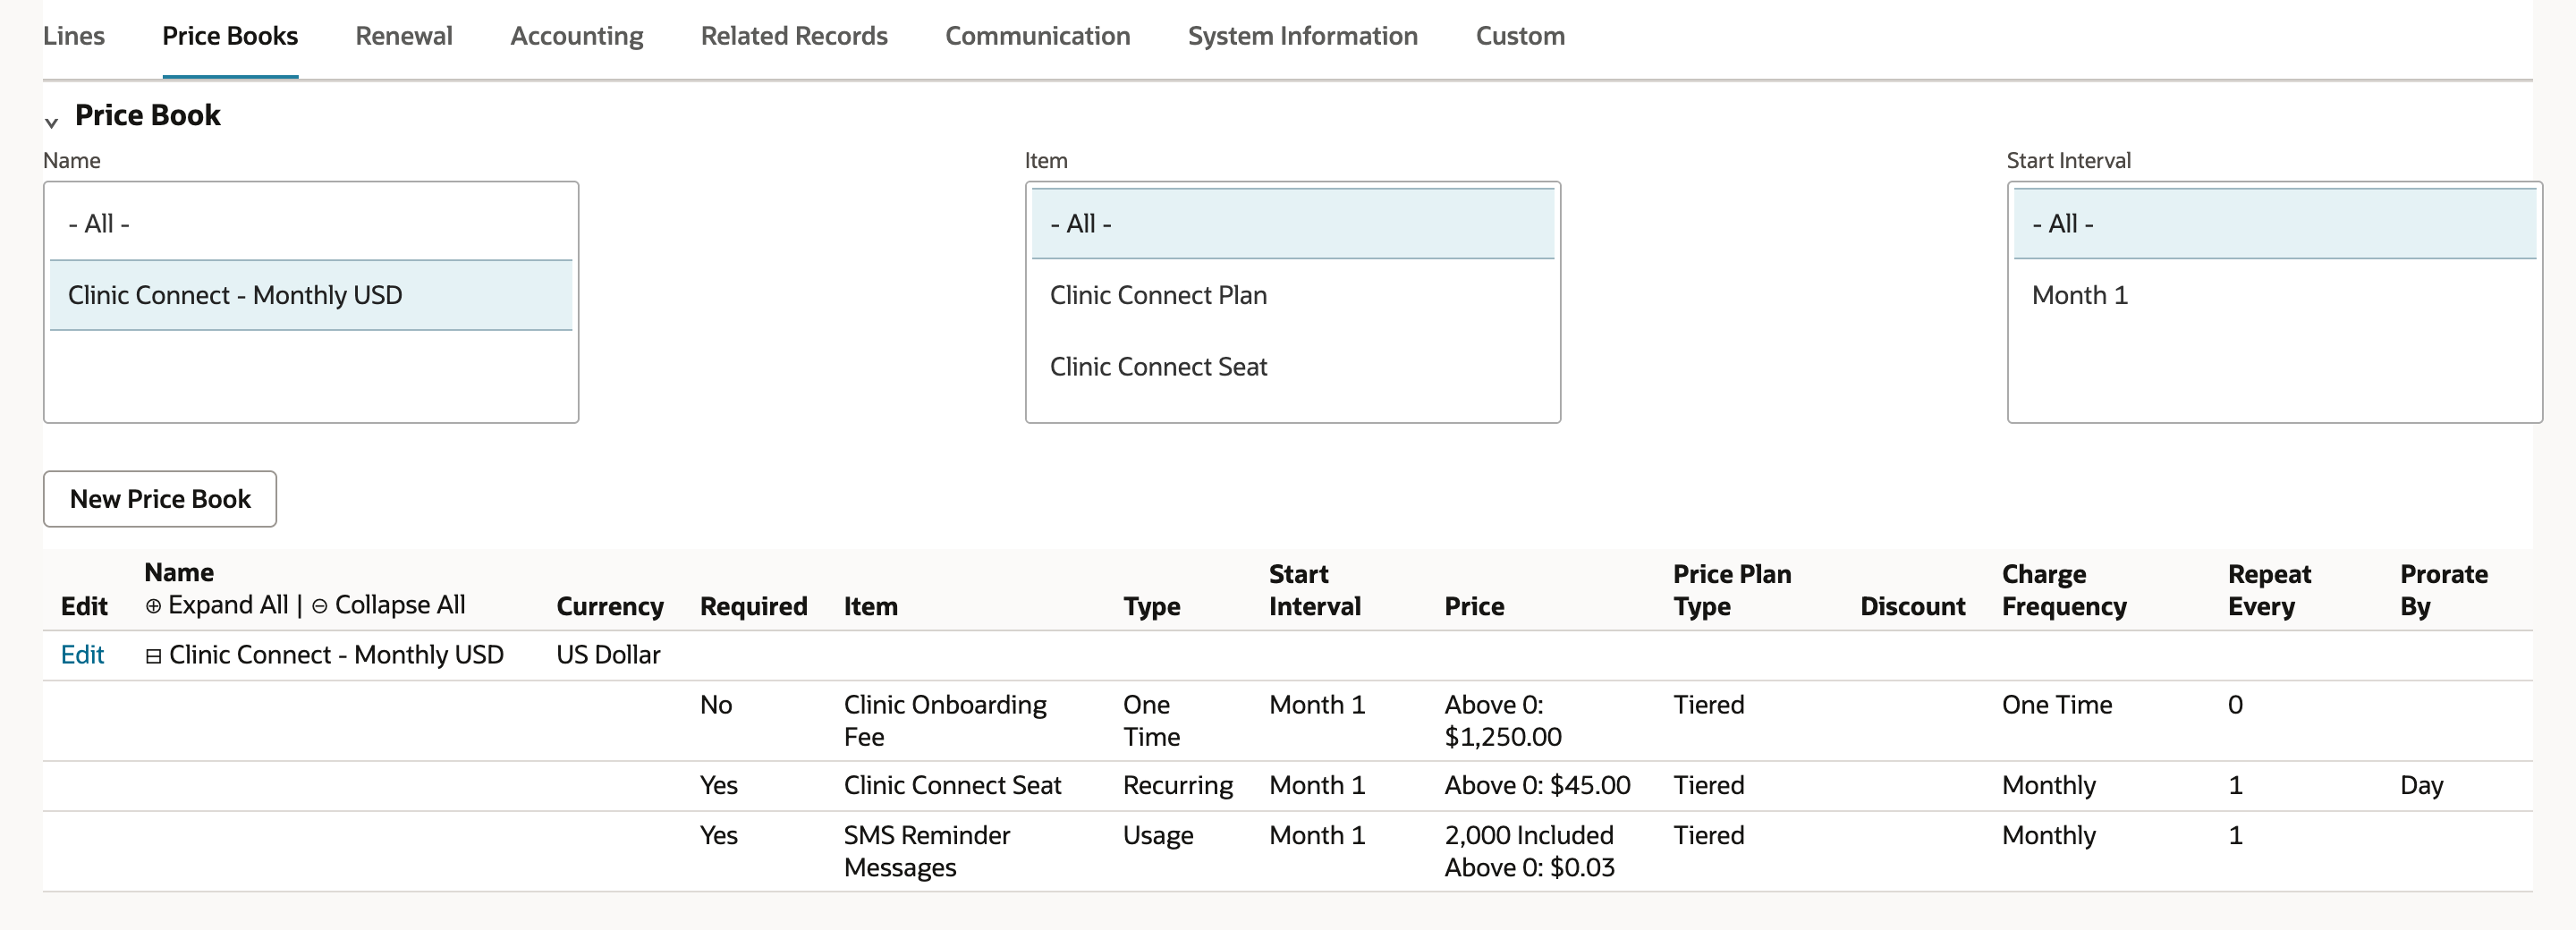Viewport: 2576px width, 930px height.
Task: Switch to the Renewal tab
Action: pyautogui.click(x=404, y=36)
